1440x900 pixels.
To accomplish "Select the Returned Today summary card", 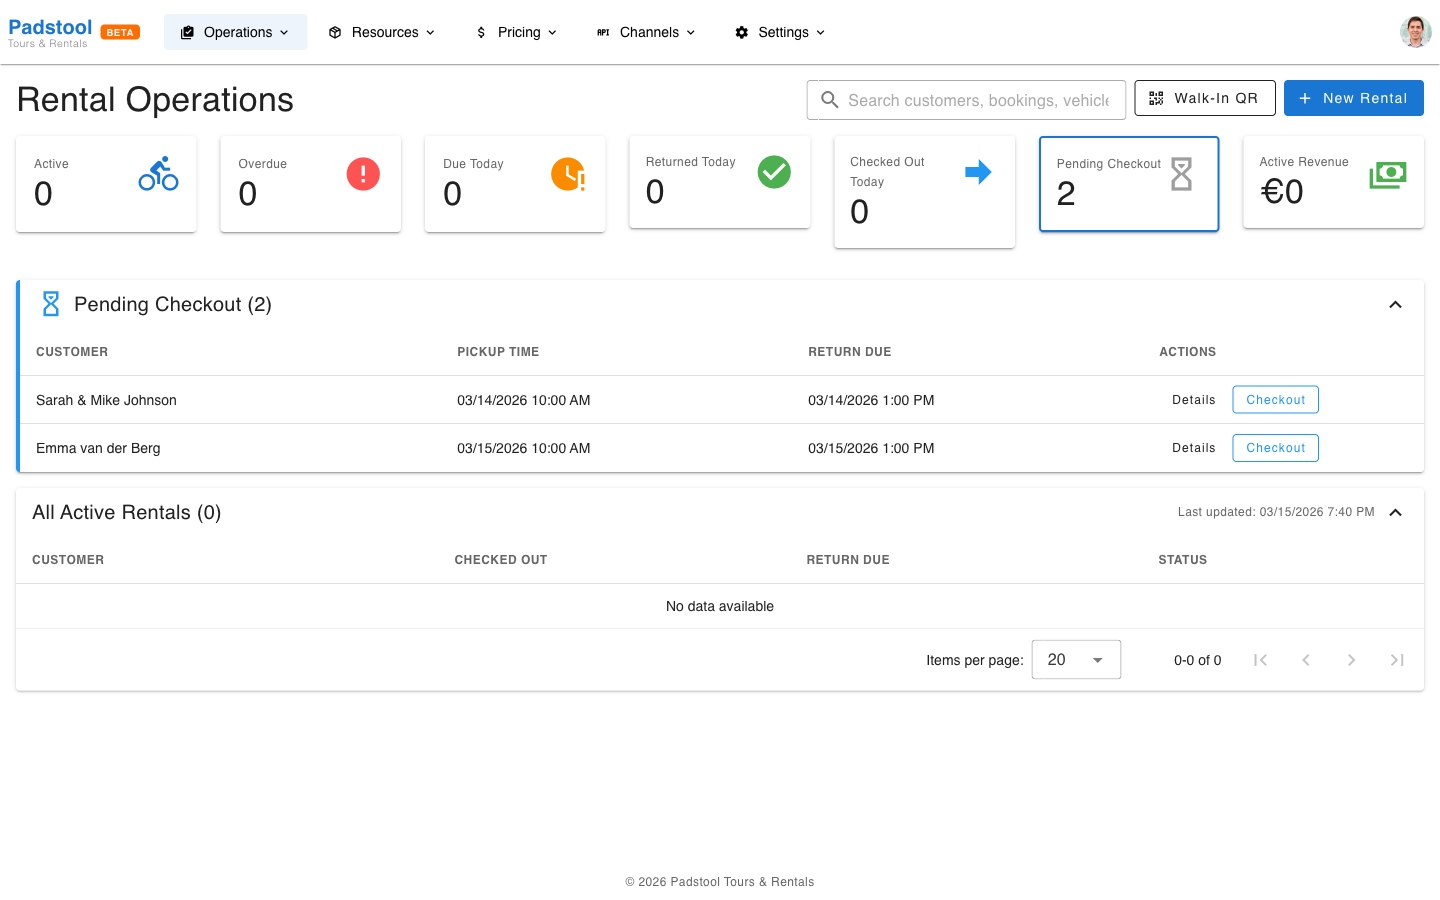I will [720, 182].
